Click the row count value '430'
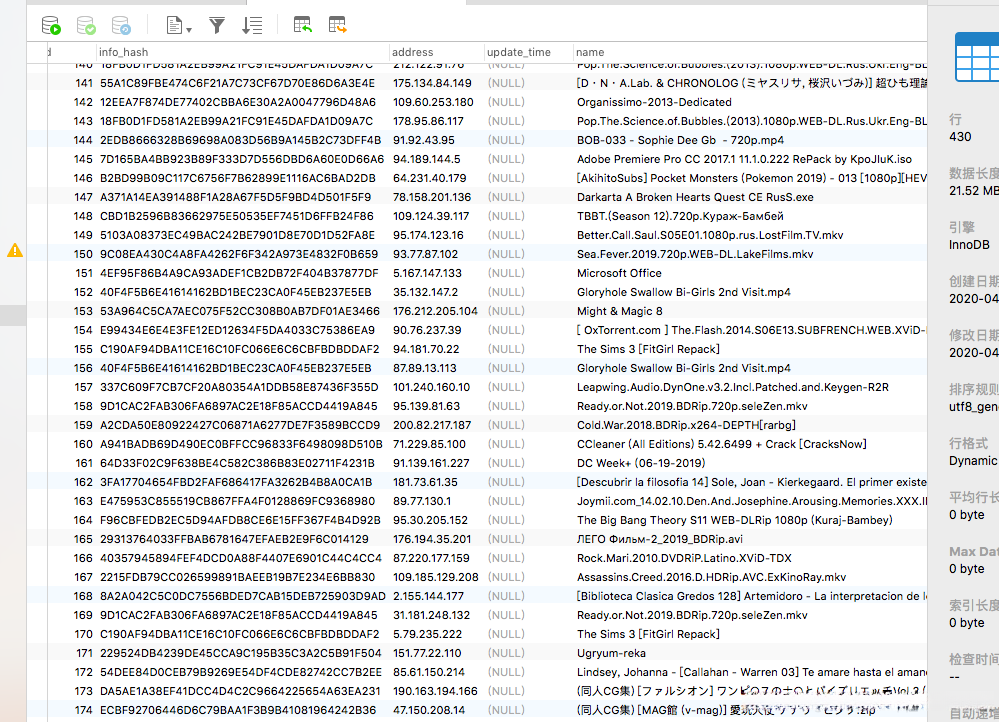 (x=960, y=137)
